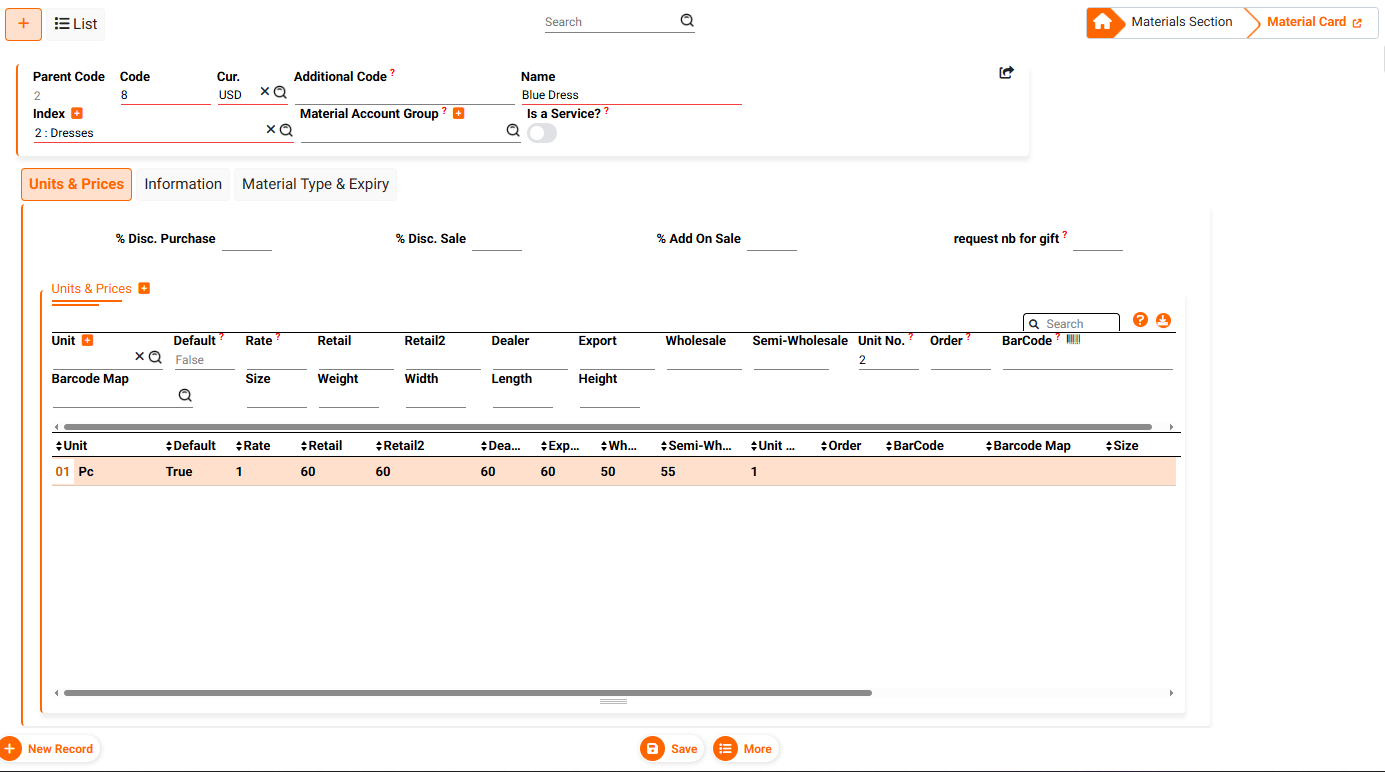Click the home icon in breadcrumb
Screen dimensions: 1385x772
(1102, 22)
